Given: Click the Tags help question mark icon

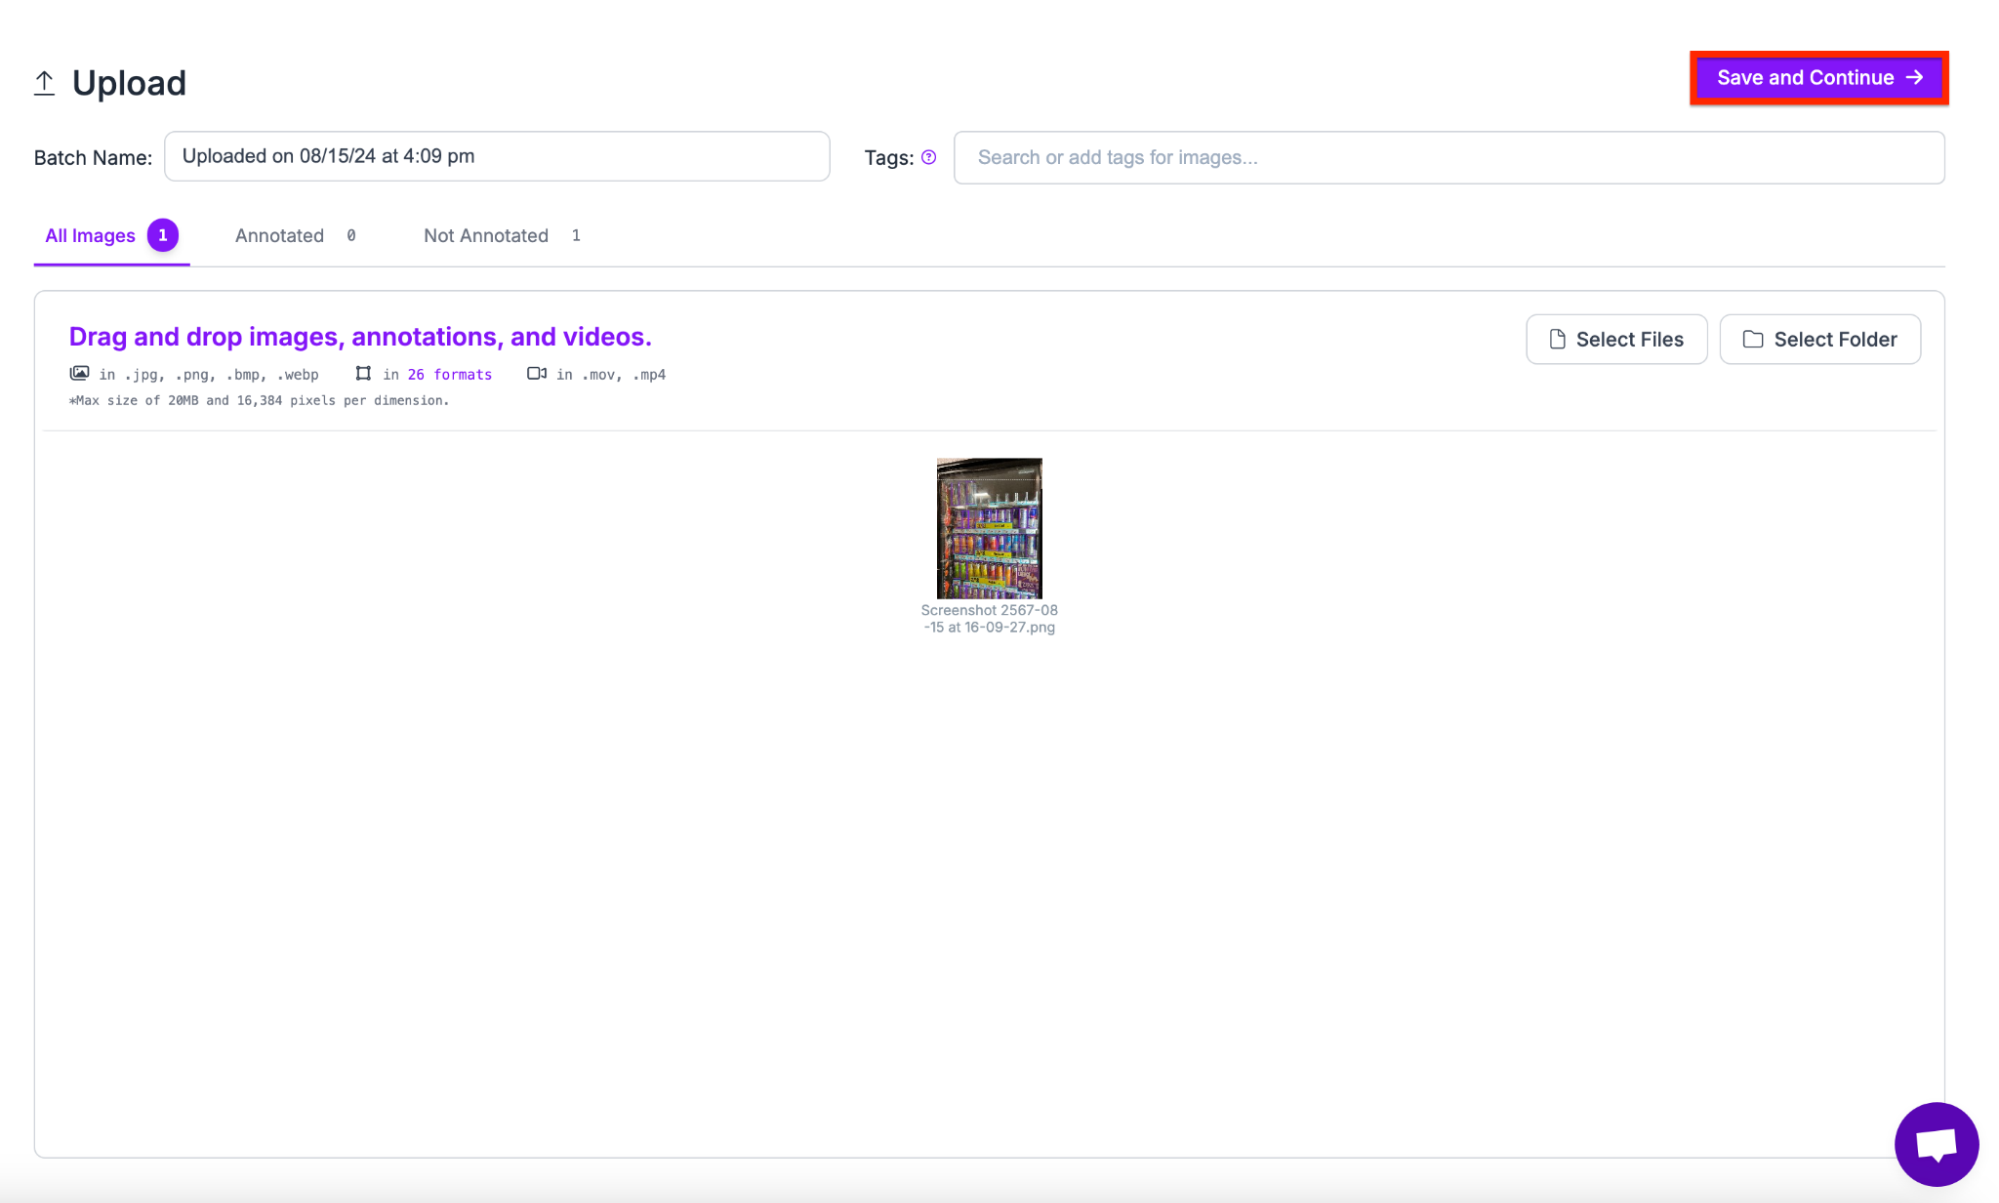Looking at the screenshot, I should pos(928,157).
